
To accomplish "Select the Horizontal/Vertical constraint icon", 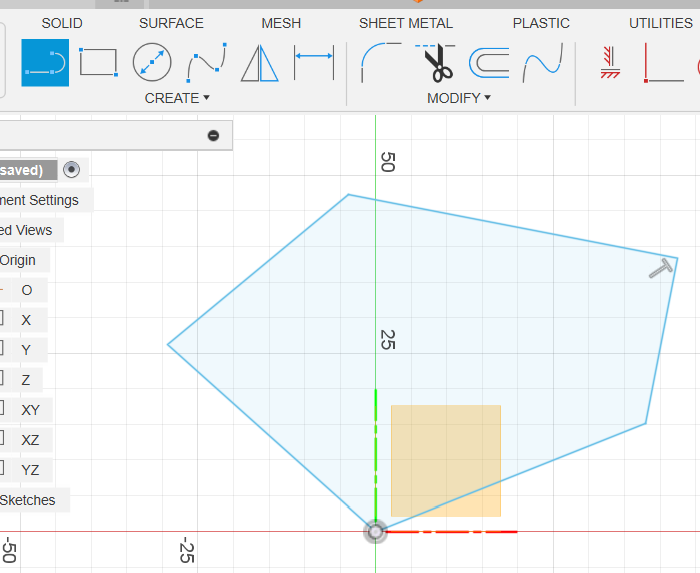I will click(x=610, y=62).
